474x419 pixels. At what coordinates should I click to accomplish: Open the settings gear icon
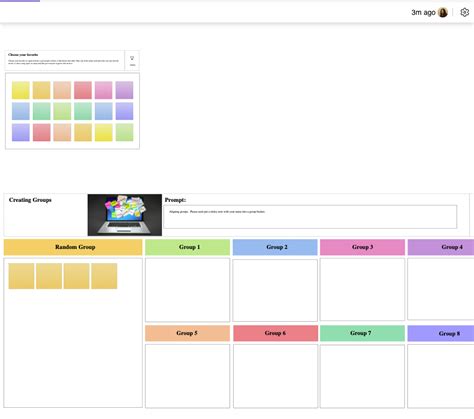464,12
